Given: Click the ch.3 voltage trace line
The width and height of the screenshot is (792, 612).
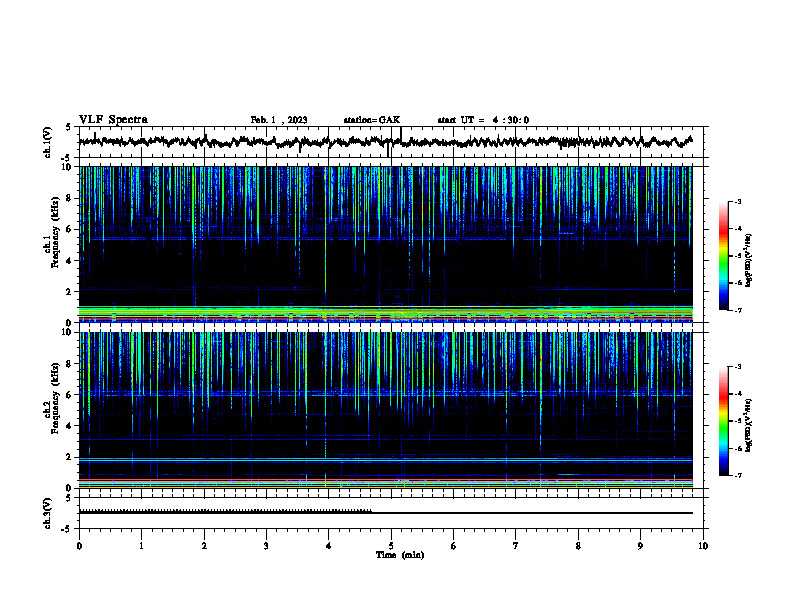Looking at the screenshot, I should pyautogui.click(x=385, y=512).
